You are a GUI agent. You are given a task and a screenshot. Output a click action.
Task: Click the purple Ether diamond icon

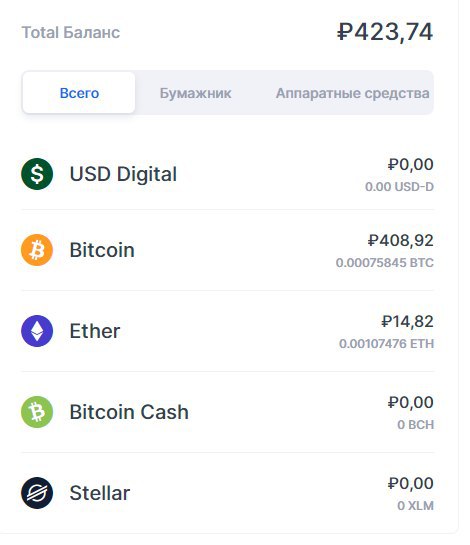pos(37,331)
